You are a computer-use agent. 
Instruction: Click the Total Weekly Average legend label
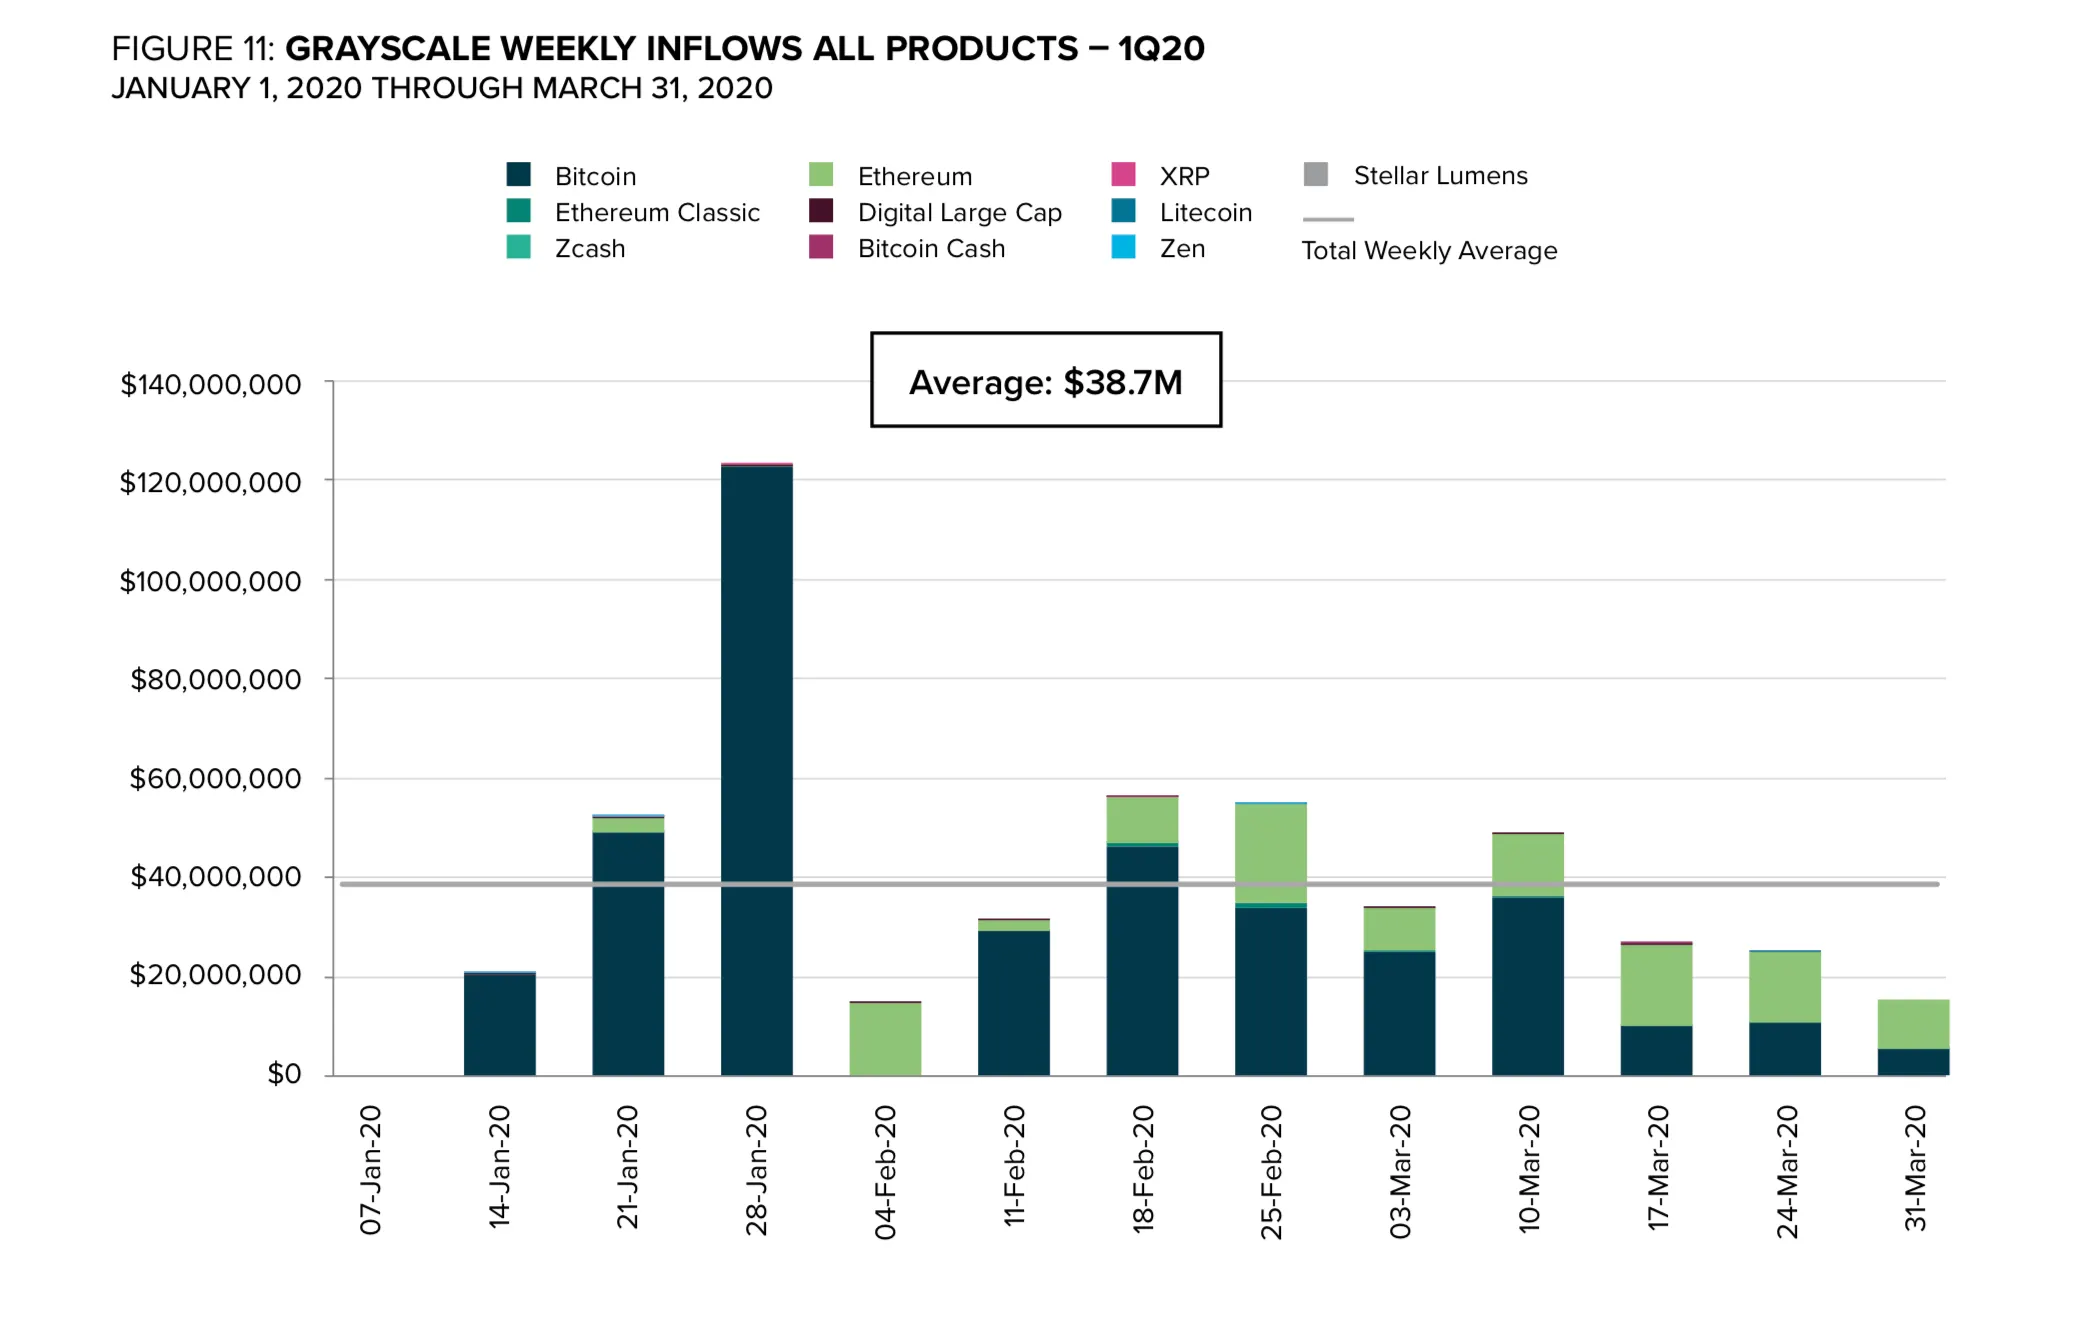pyautogui.click(x=1429, y=250)
